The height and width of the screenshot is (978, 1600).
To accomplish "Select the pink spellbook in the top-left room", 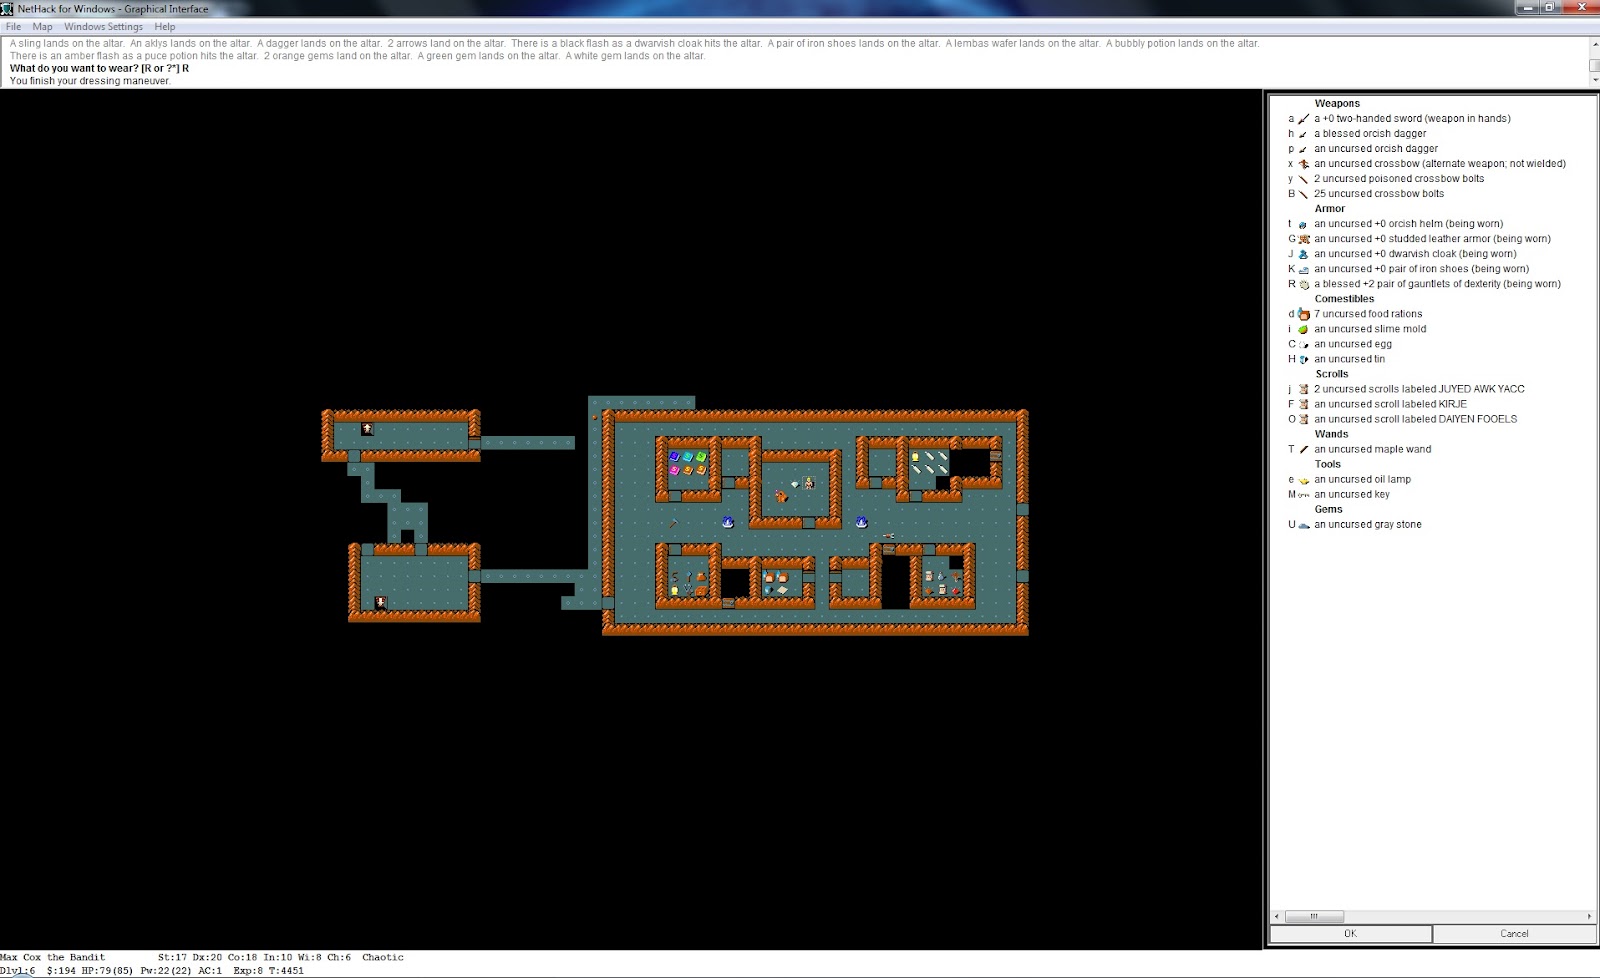I will click(673, 469).
